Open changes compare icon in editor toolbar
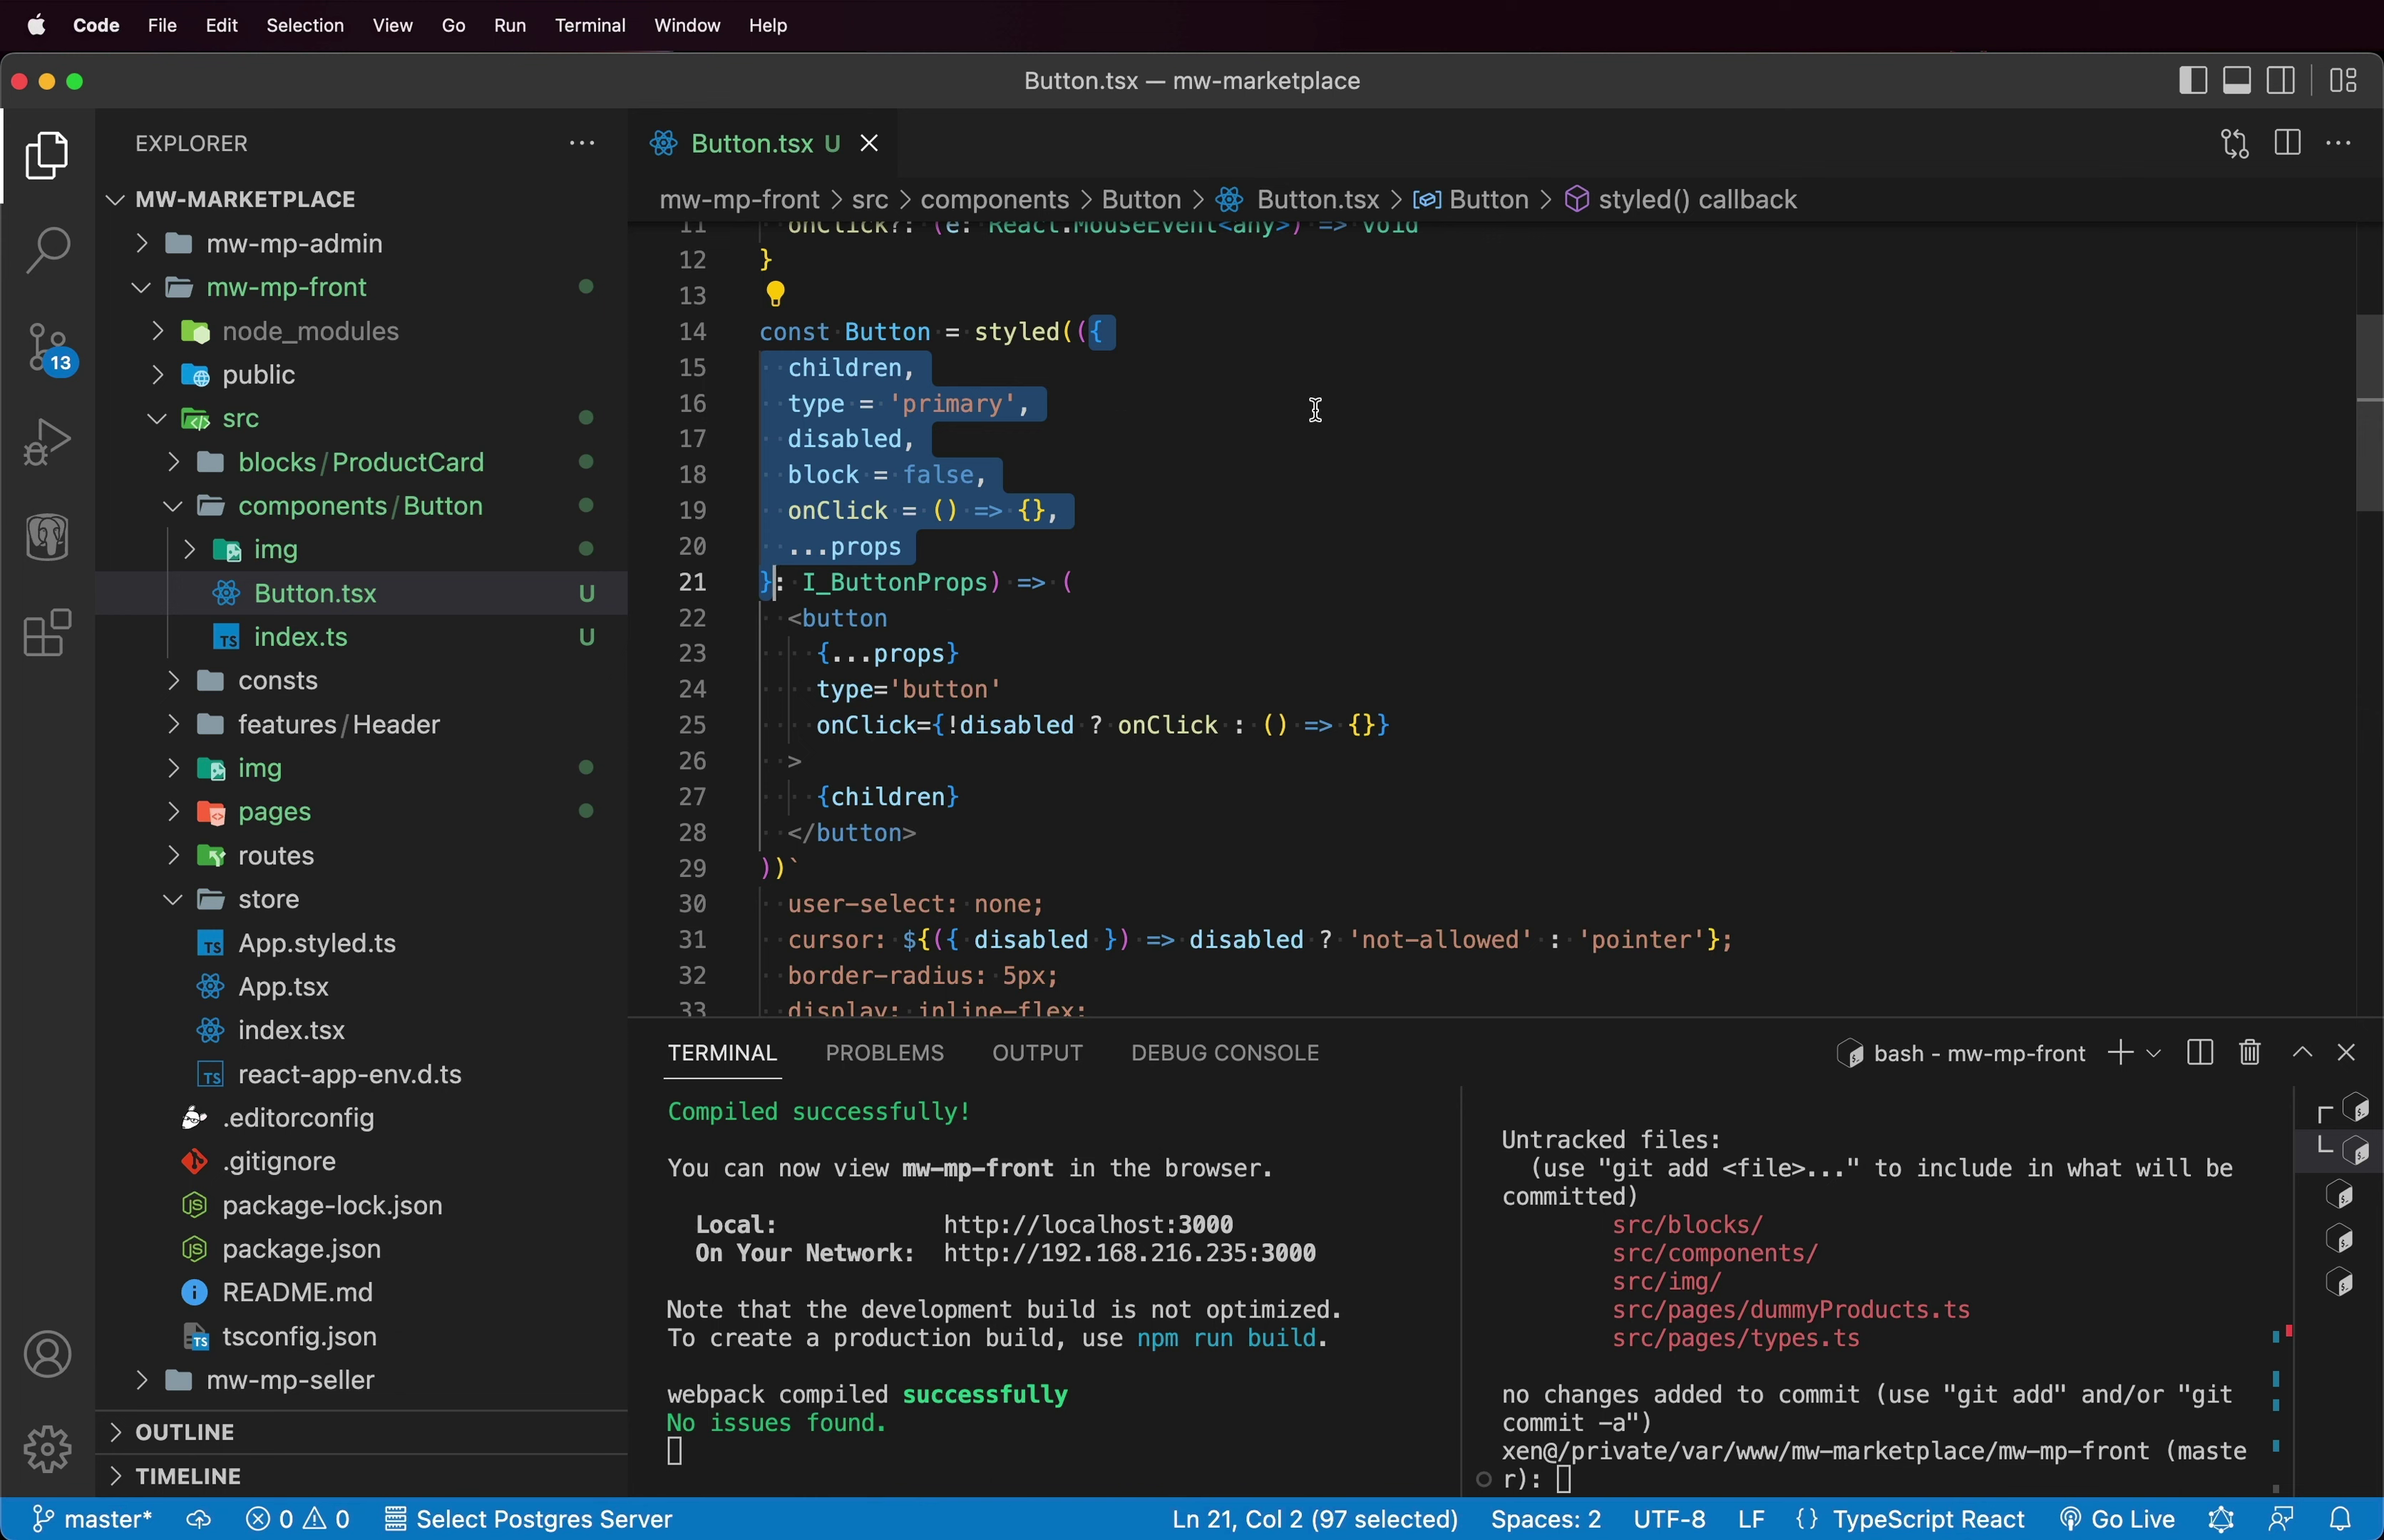Viewport: 2384px width, 1540px height. tap(2235, 143)
